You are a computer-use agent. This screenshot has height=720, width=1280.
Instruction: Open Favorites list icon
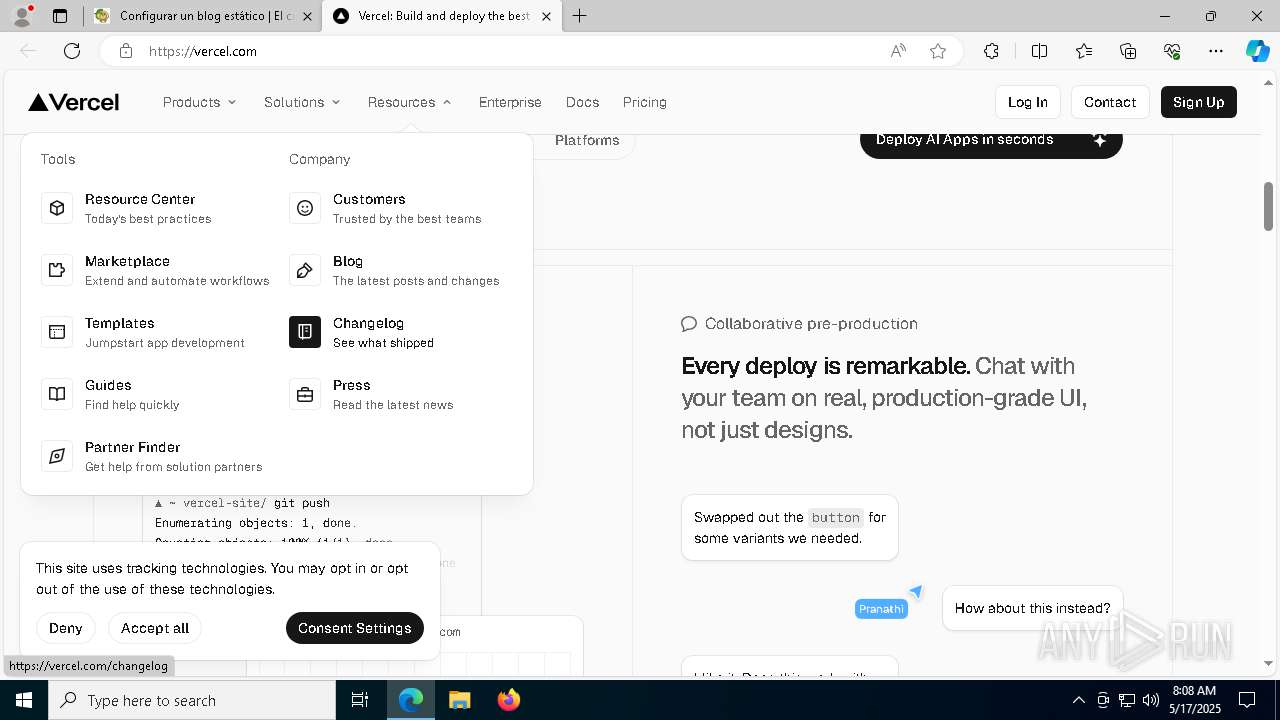pos(1084,51)
